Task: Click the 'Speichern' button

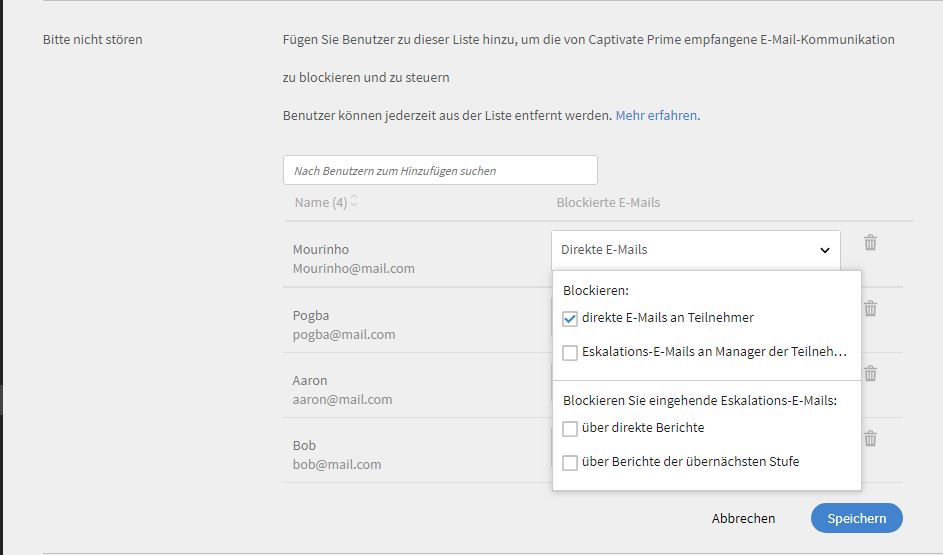Action: (856, 518)
